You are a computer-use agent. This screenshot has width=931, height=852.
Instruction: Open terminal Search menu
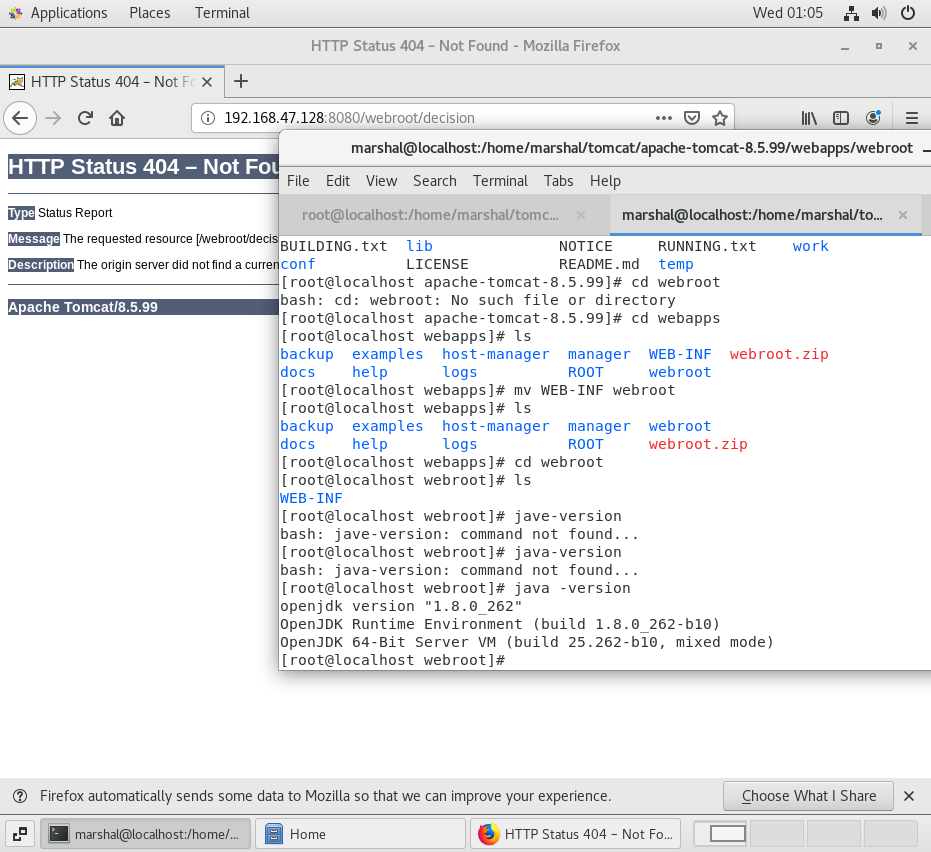click(x=435, y=181)
